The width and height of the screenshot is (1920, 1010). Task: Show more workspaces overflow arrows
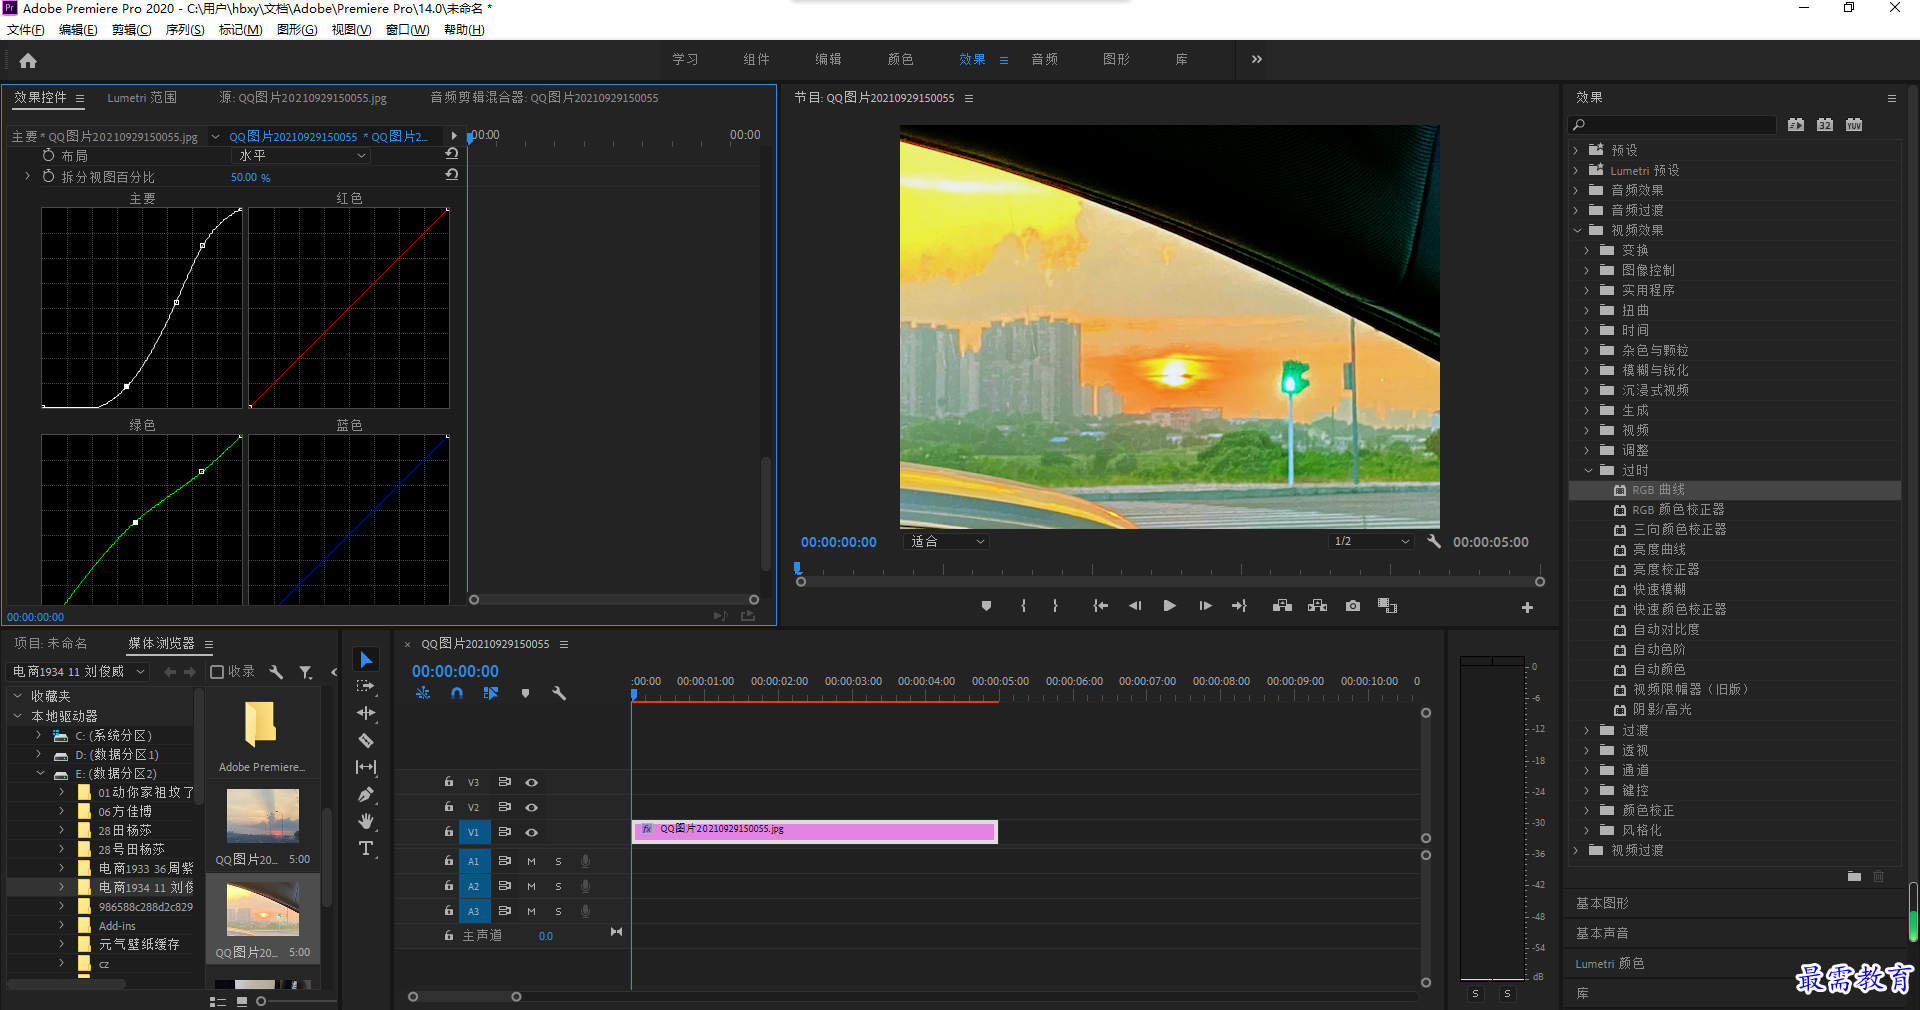[x=1256, y=60]
